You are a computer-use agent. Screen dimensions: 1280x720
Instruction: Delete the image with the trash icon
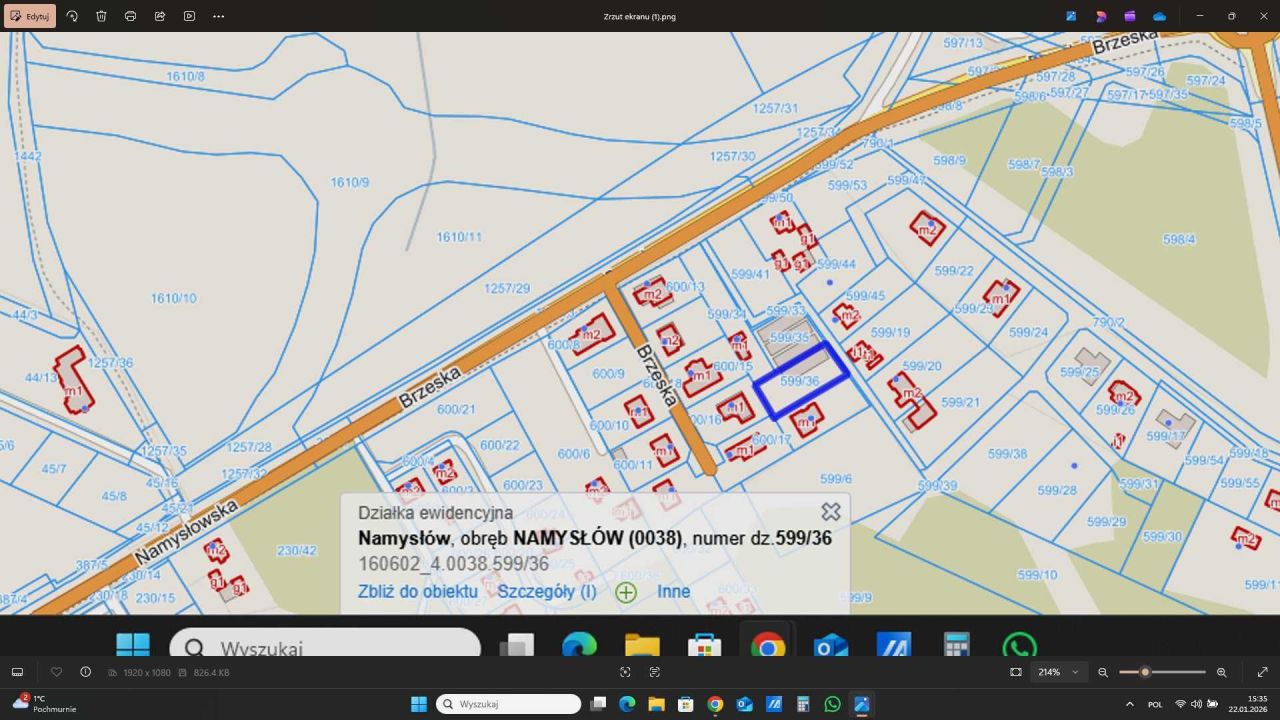pos(101,16)
